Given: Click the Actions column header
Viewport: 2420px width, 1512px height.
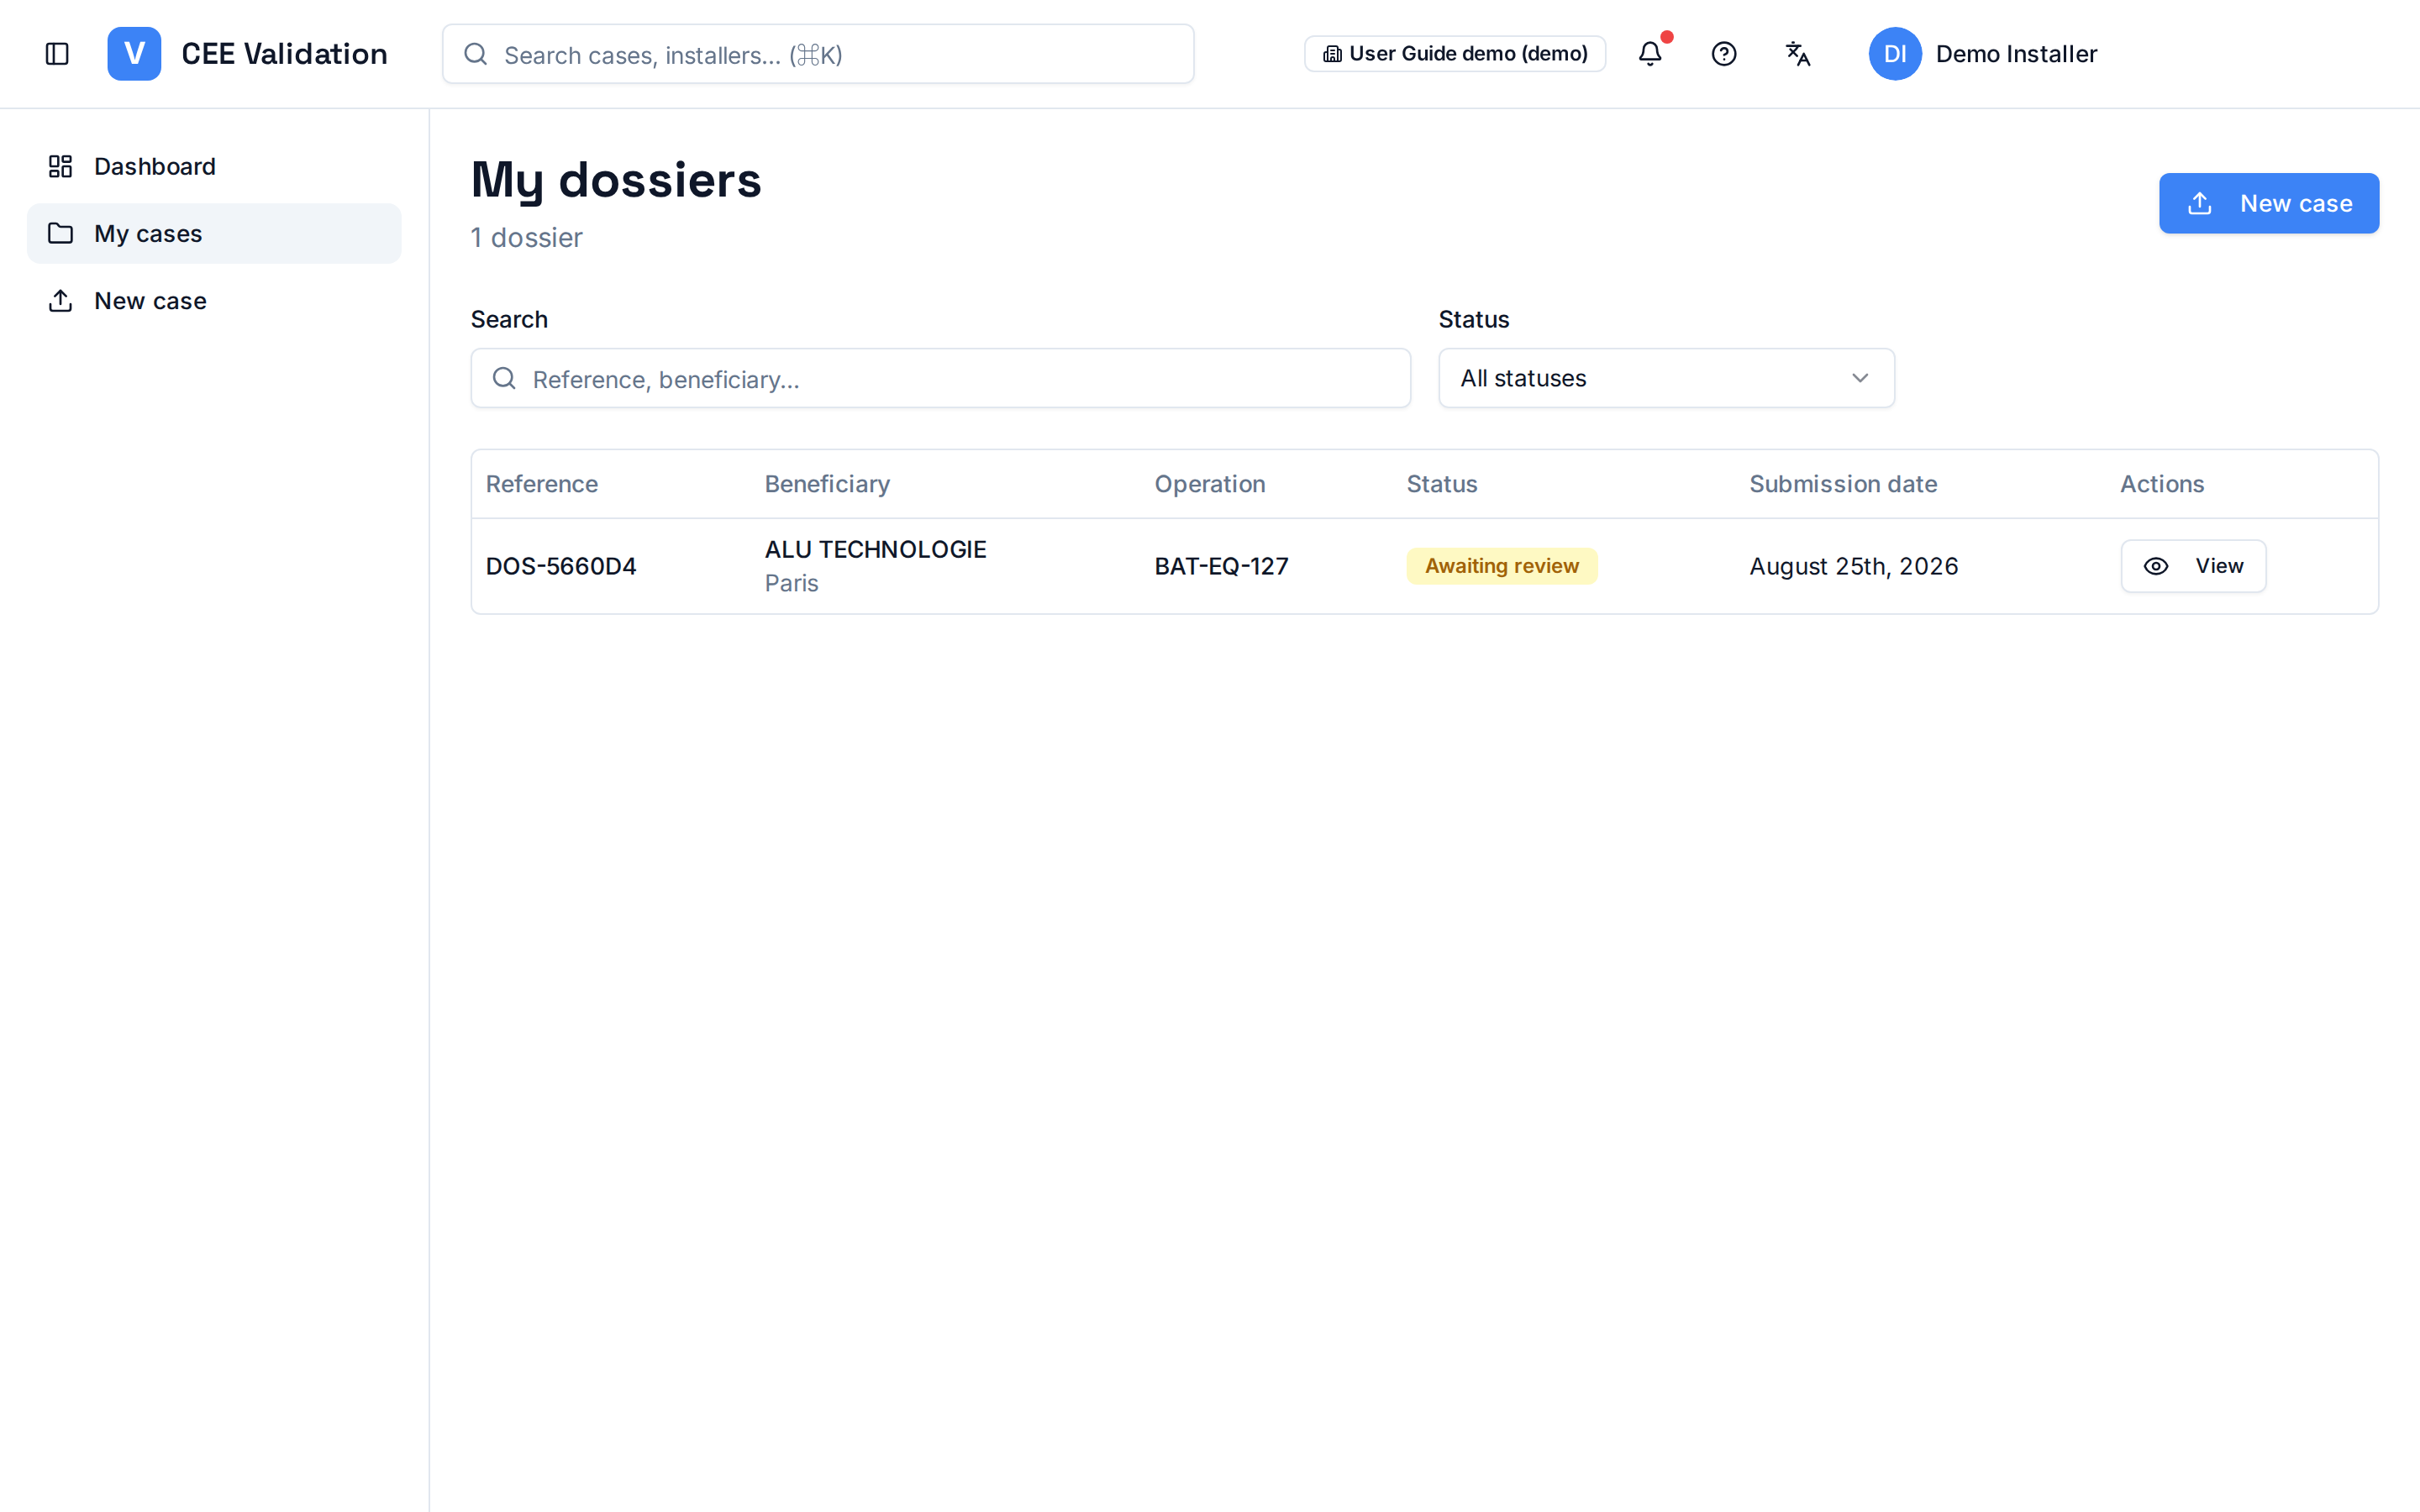Looking at the screenshot, I should point(2162,484).
